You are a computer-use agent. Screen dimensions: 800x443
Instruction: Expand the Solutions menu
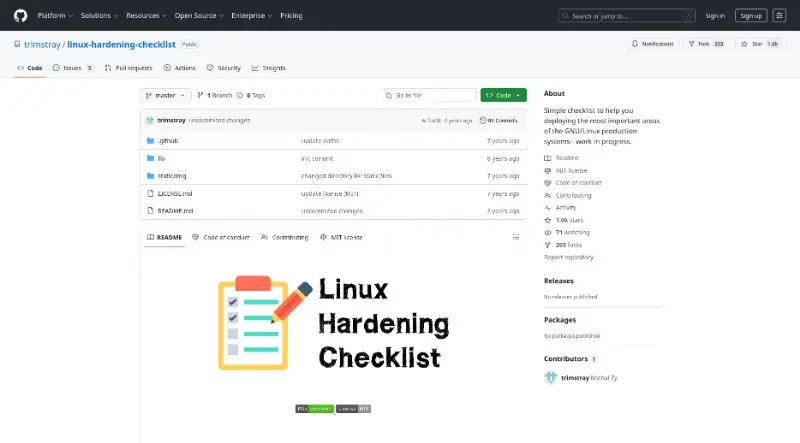coord(99,15)
